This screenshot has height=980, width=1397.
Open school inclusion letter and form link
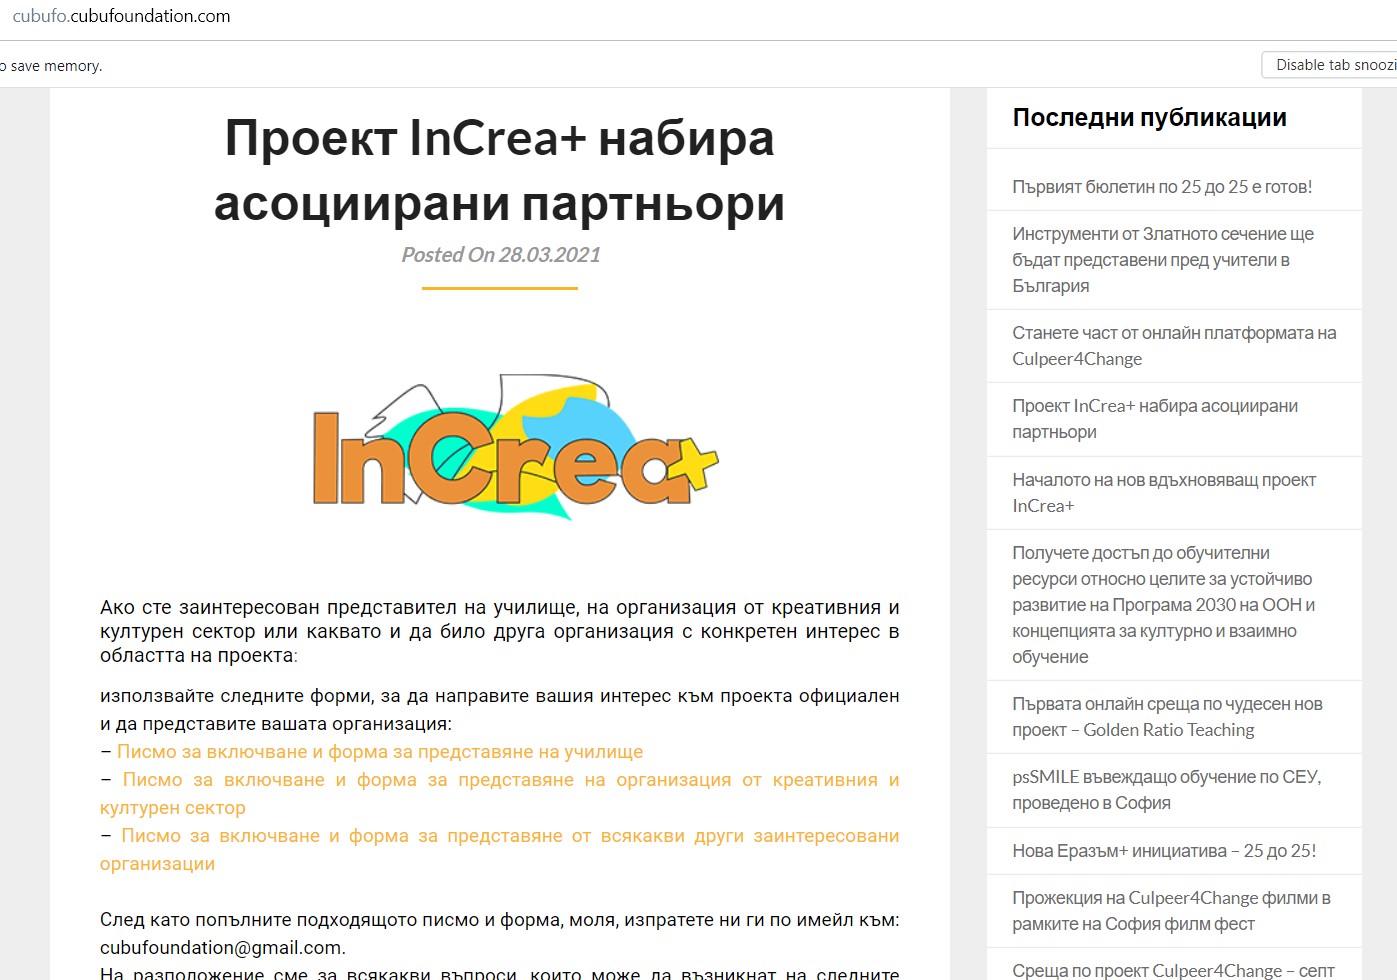pyautogui.click(x=380, y=752)
